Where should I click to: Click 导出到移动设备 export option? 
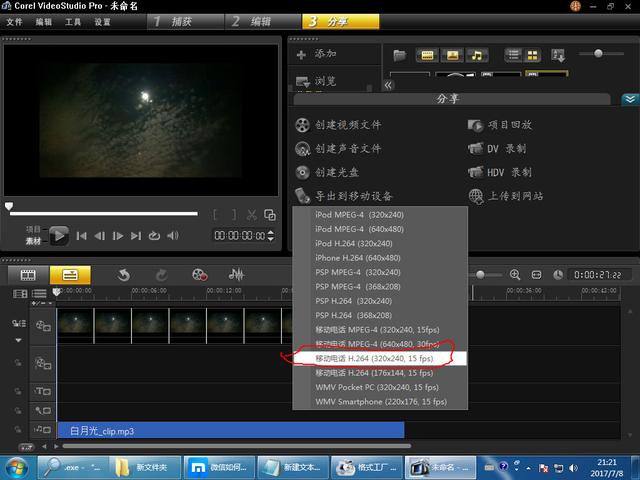pos(343,196)
